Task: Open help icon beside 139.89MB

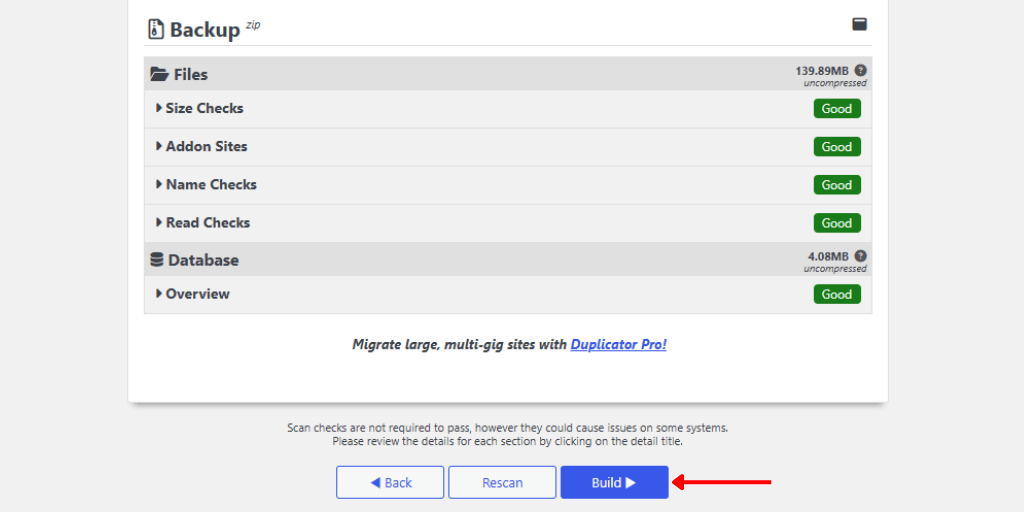Action: pos(861,71)
